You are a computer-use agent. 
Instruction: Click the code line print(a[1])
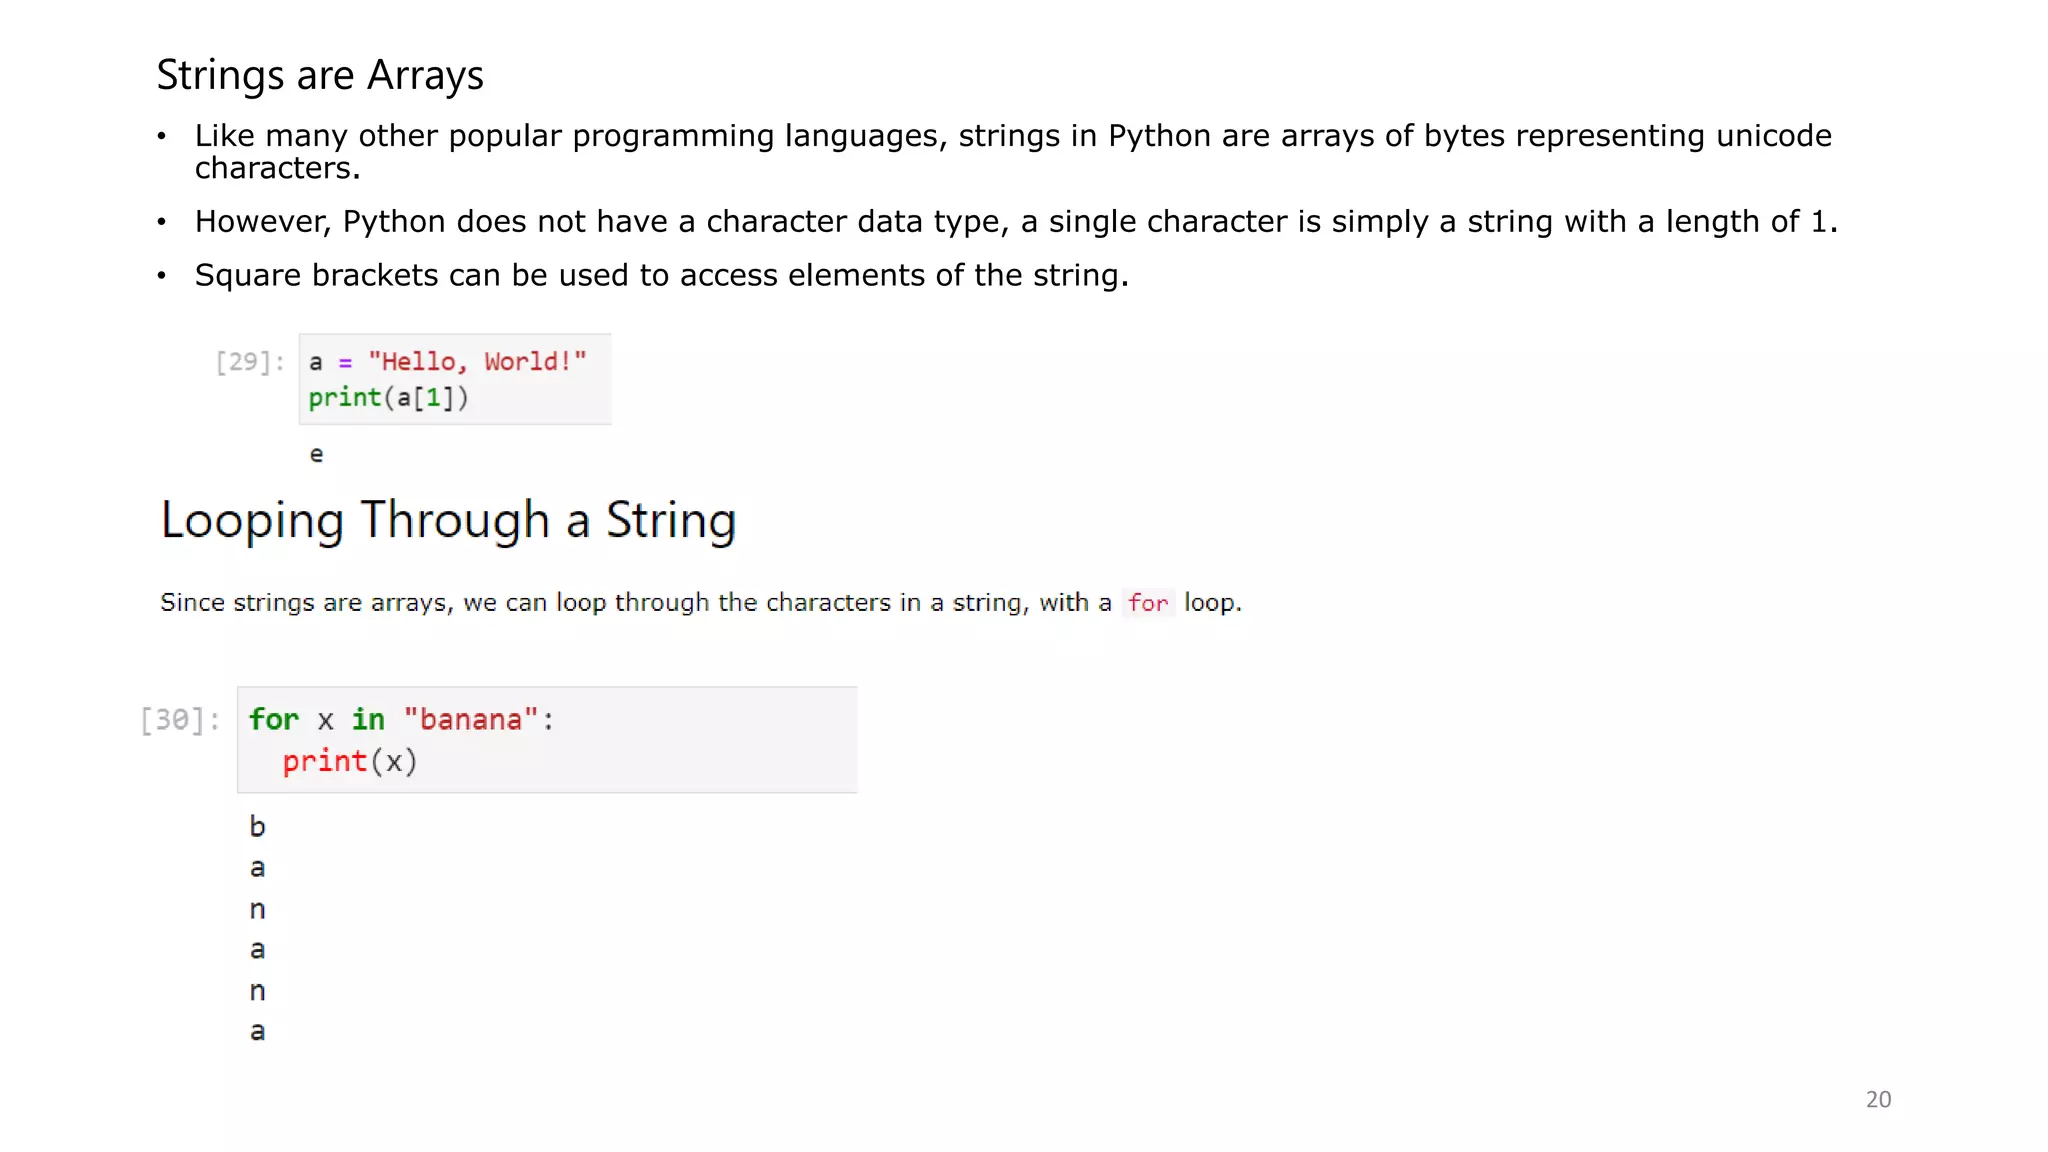click(x=388, y=398)
